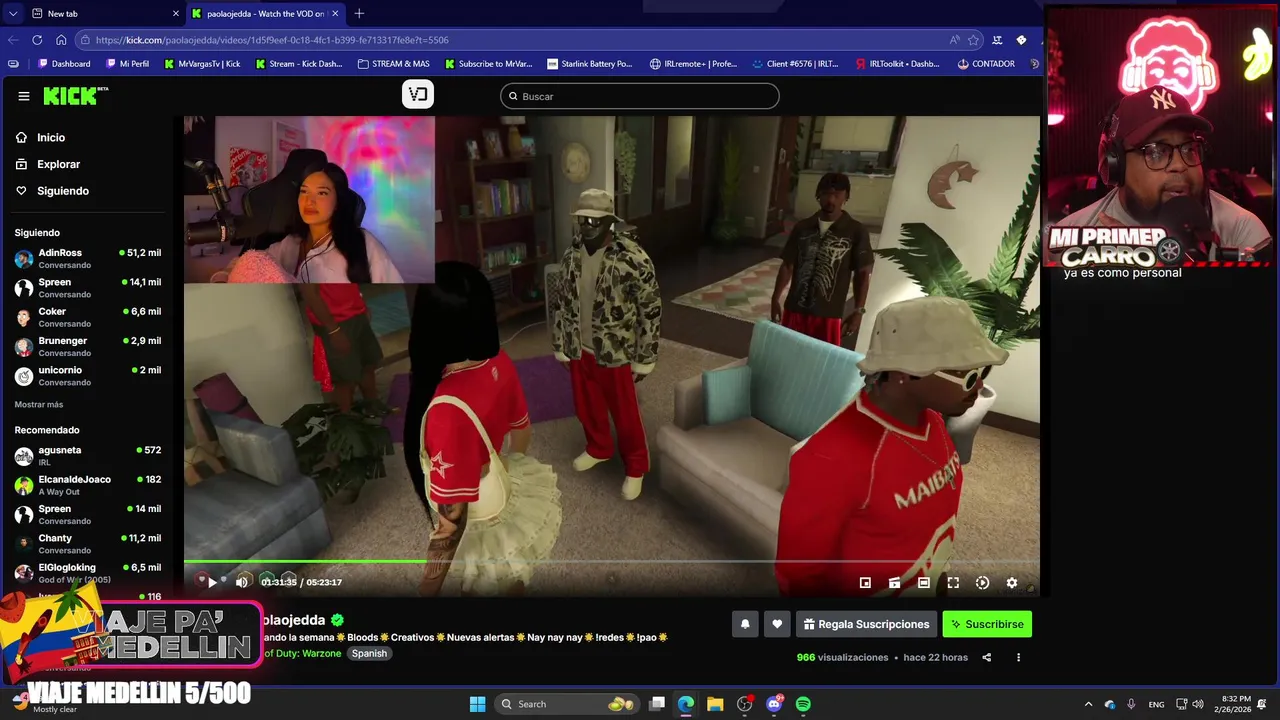This screenshot has width=1280, height=720.
Task: Open the Kick hamburger sidebar menu
Action: 24,96
